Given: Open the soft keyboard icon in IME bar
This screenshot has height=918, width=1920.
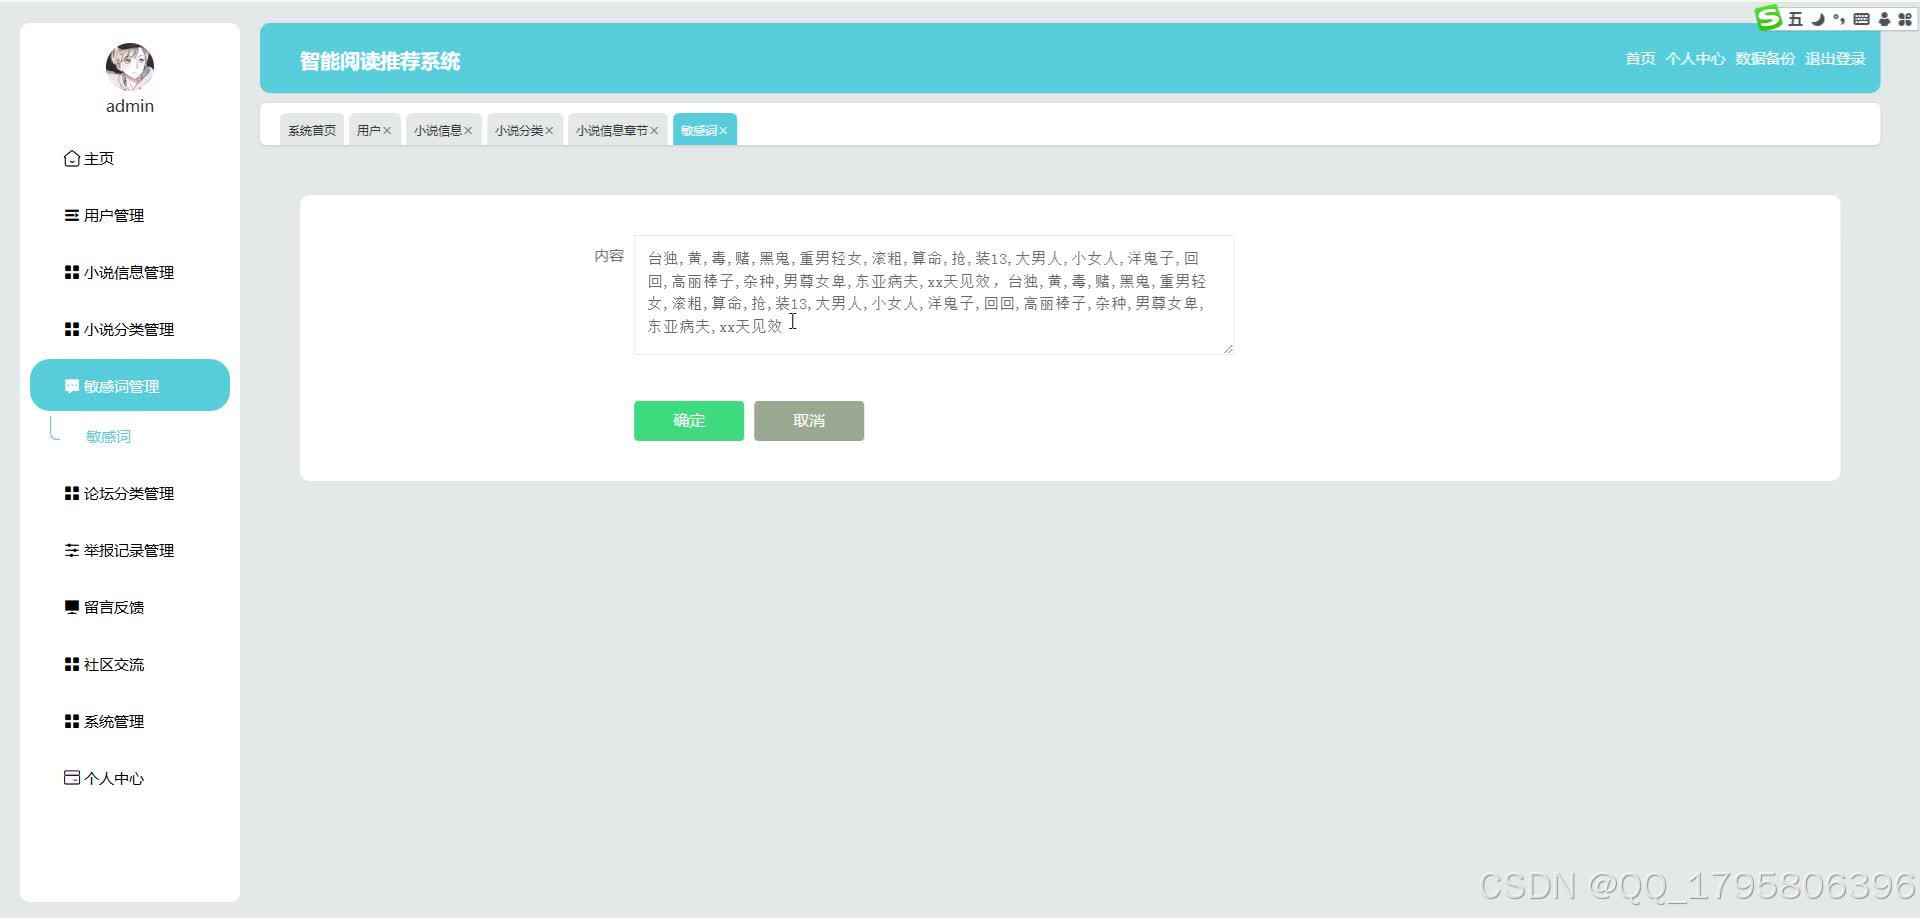Looking at the screenshot, I should (1861, 19).
